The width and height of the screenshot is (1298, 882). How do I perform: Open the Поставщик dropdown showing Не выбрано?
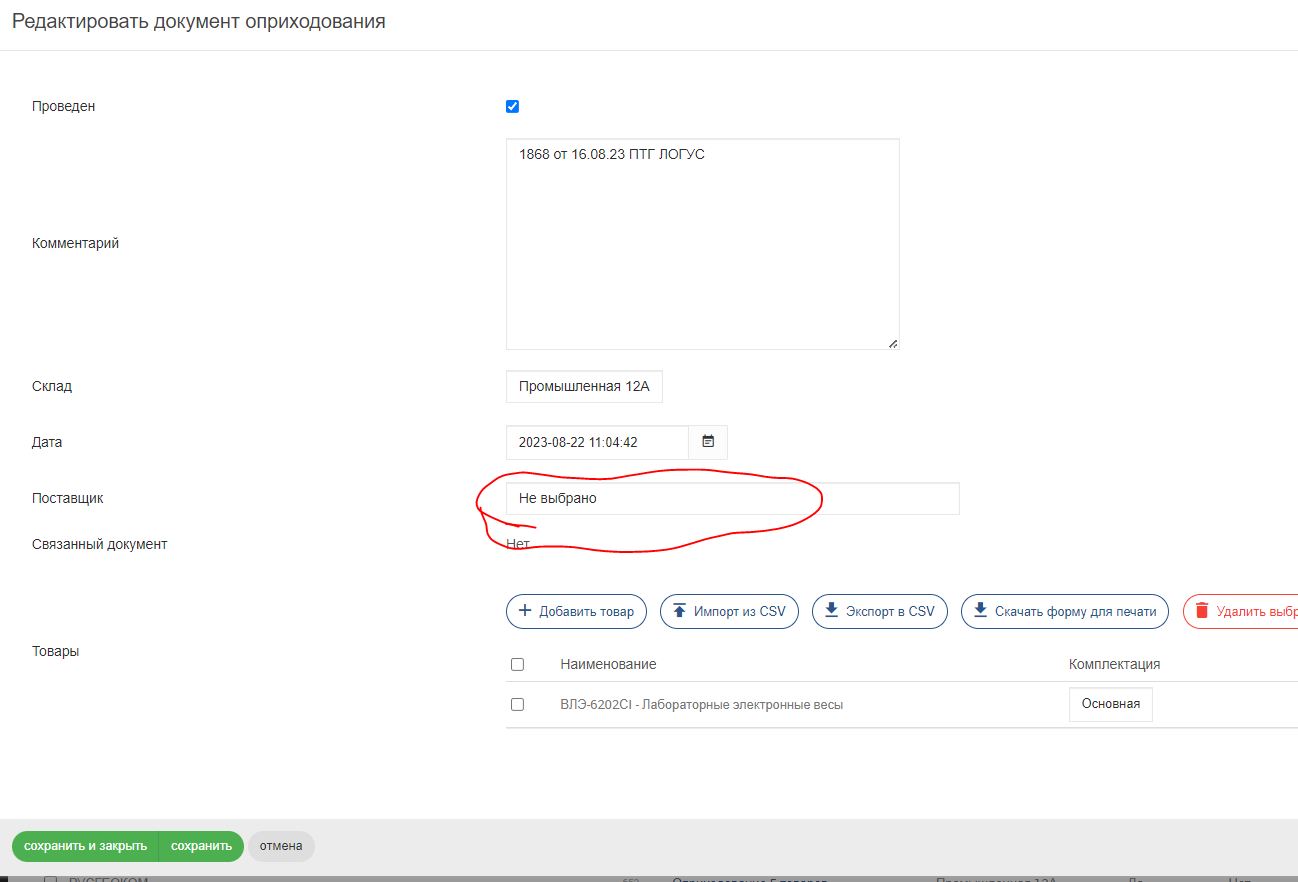(x=732, y=498)
